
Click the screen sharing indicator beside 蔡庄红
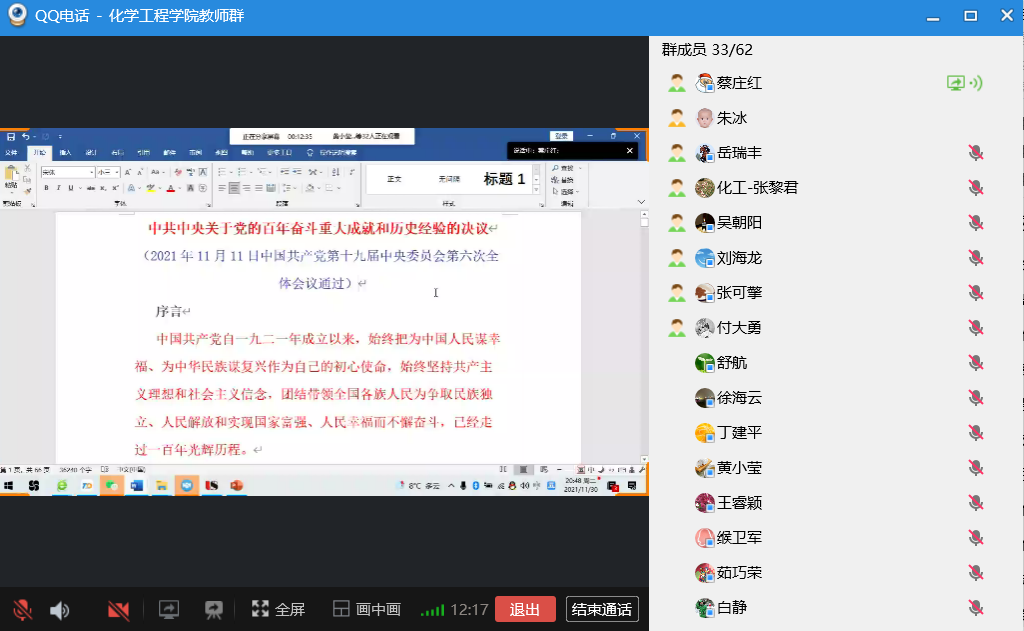point(956,83)
